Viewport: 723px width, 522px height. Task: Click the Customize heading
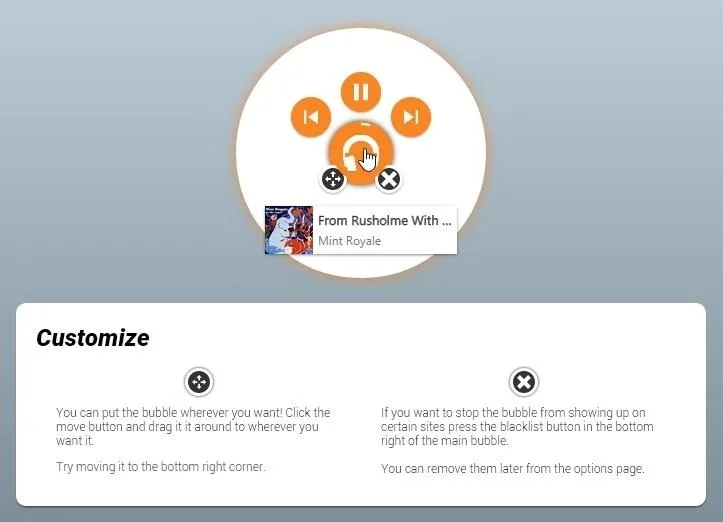[93, 338]
